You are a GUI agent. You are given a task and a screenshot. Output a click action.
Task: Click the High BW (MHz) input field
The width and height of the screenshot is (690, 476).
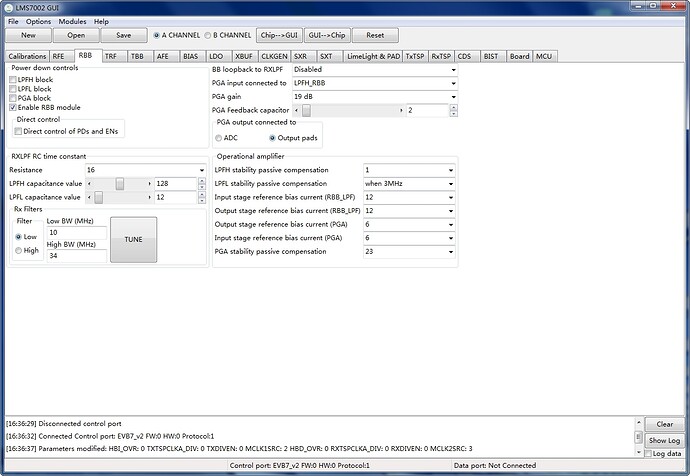pyautogui.click(x=77, y=256)
